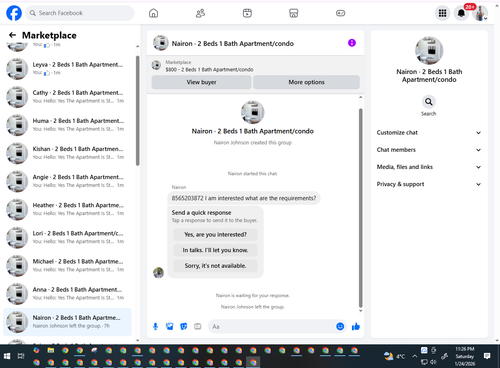This screenshot has height=368, width=500.
Task: Select Nairon conversation in chat list
Action: (x=67, y=322)
